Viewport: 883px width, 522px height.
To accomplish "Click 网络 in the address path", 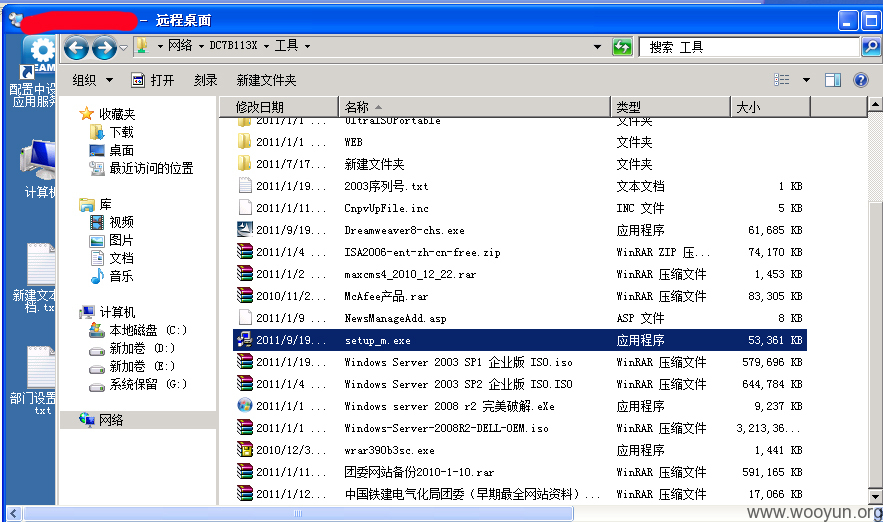I will 180,46.
